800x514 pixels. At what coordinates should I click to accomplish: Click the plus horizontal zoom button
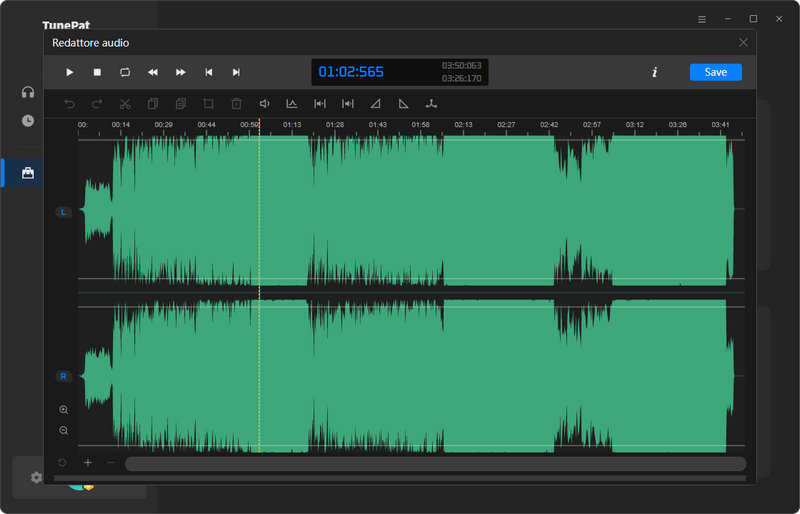[88, 463]
